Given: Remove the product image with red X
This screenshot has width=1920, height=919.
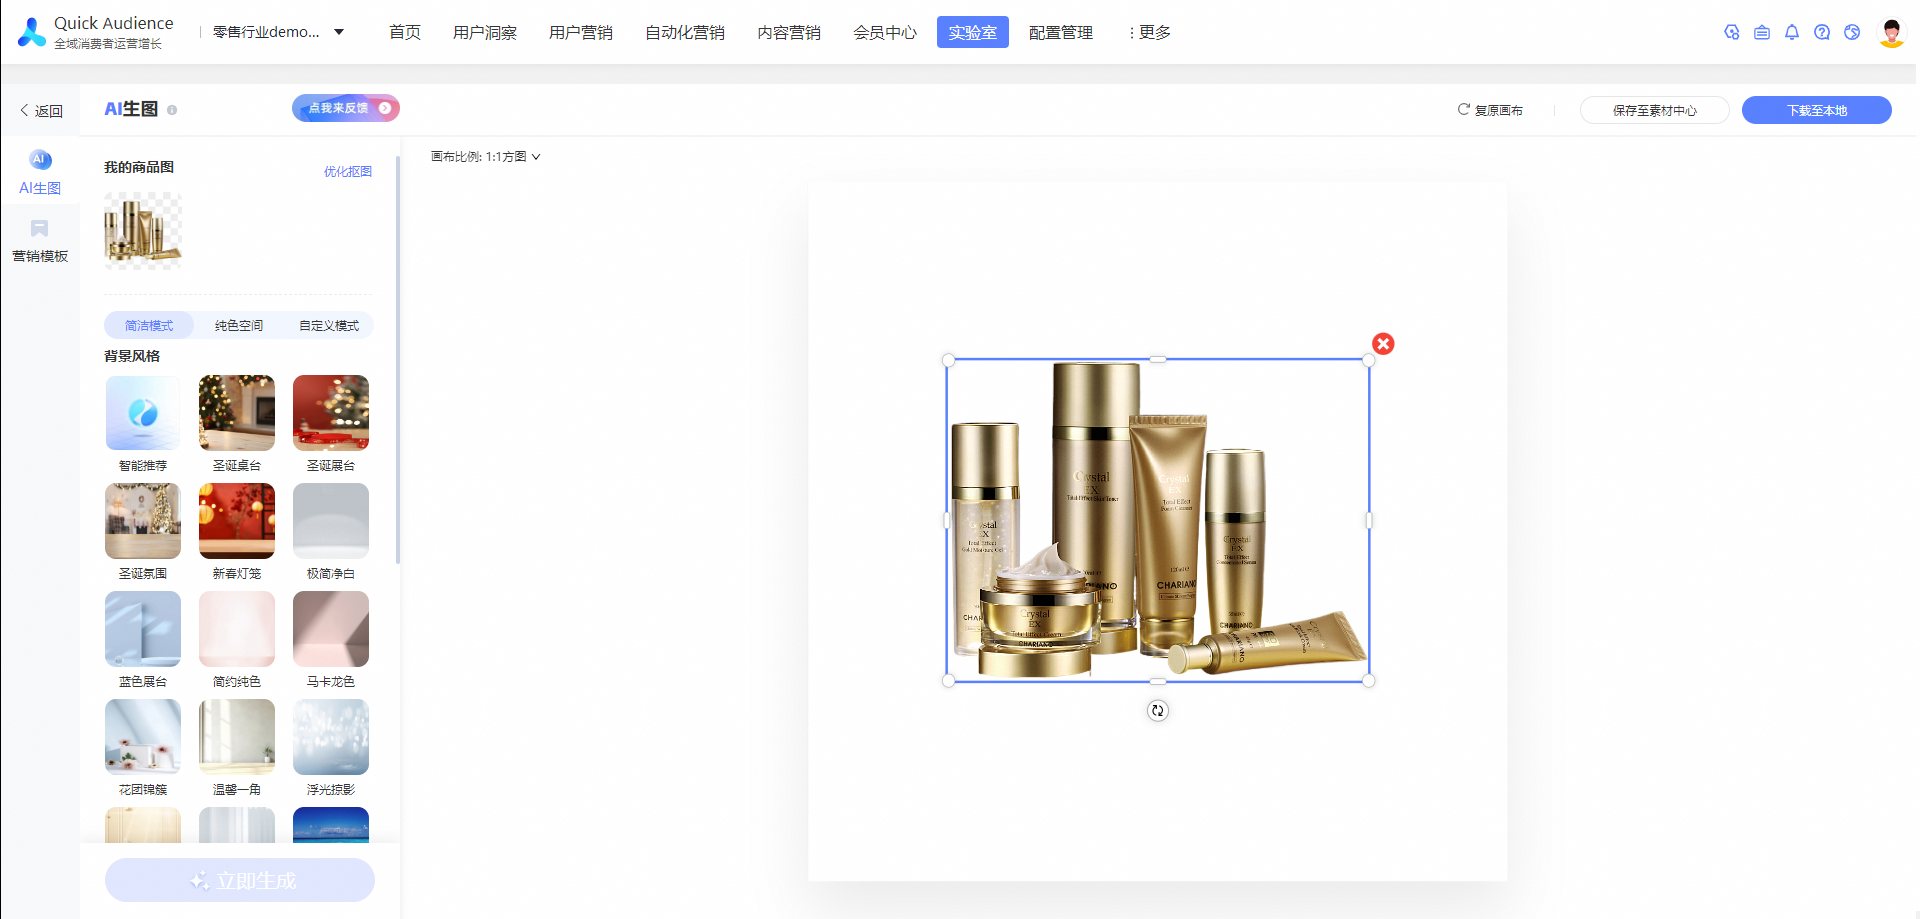Looking at the screenshot, I should tap(1383, 344).
